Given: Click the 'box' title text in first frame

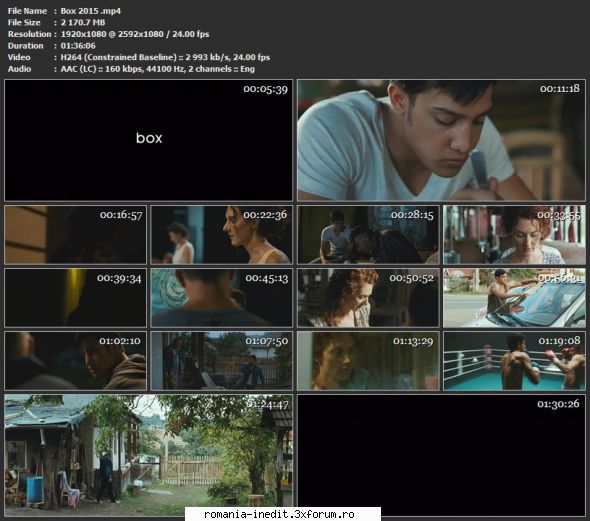Looking at the screenshot, I should click(x=149, y=138).
